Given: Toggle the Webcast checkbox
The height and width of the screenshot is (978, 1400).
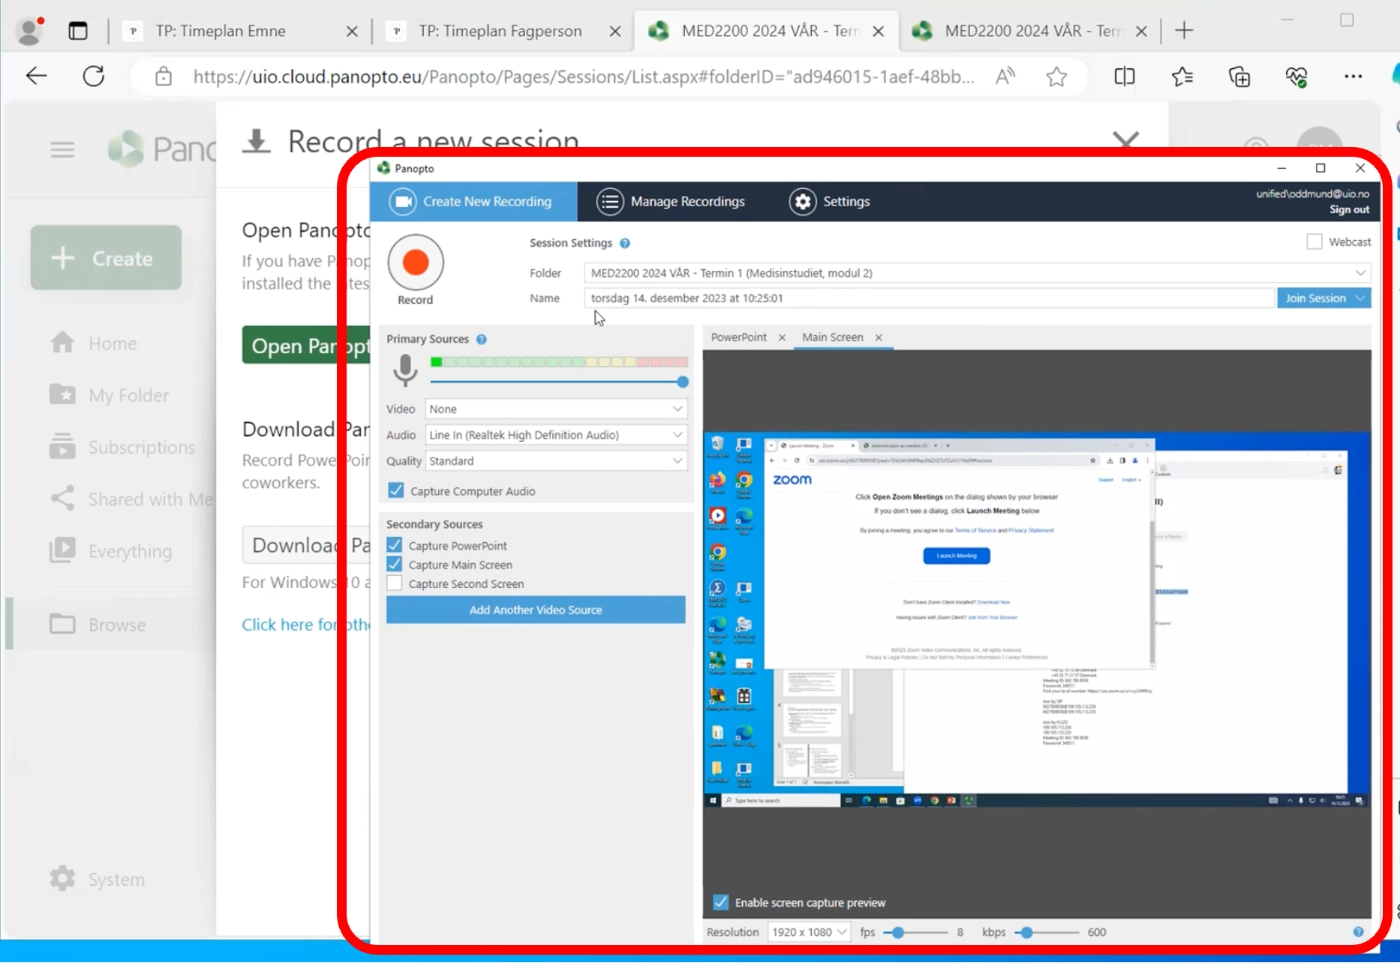Looking at the screenshot, I should 1314,242.
